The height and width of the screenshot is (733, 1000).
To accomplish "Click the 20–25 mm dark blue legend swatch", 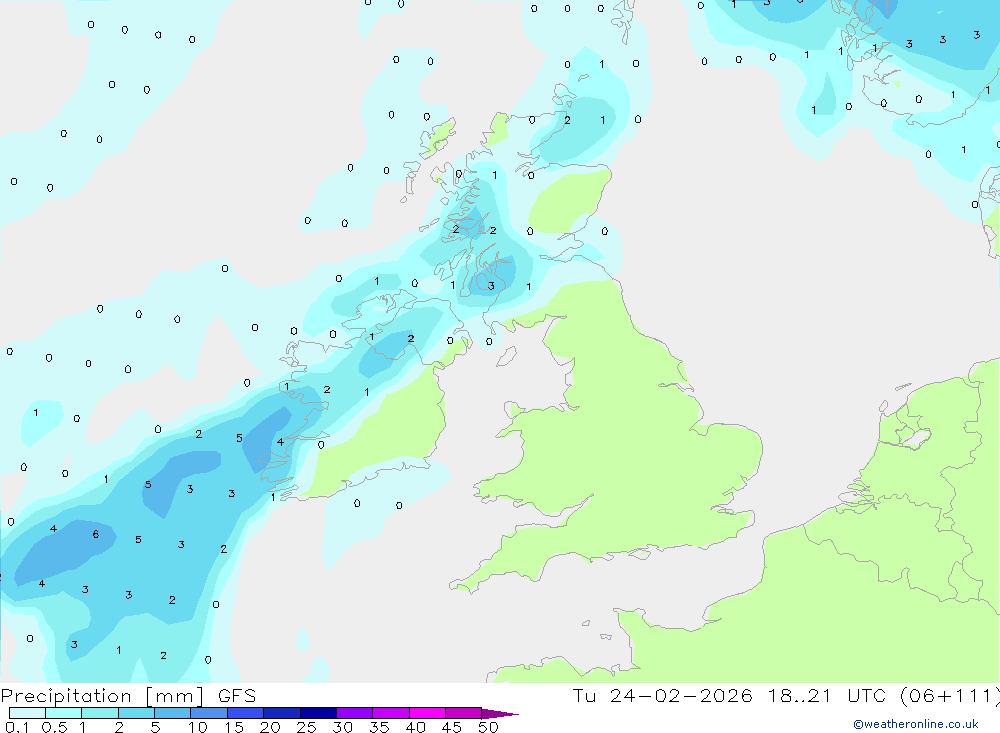I will point(282,713).
